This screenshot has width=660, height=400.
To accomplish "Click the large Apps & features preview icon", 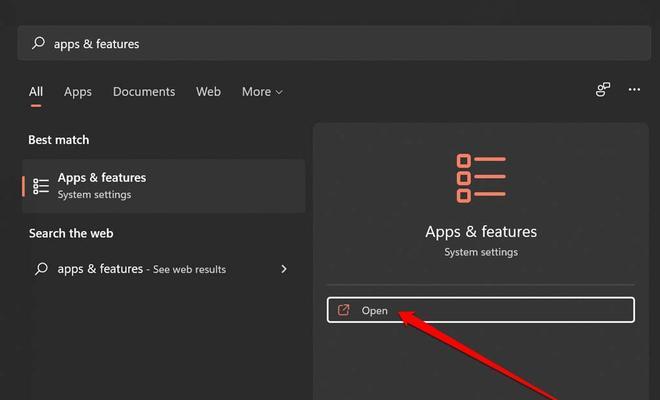I will (481, 178).
